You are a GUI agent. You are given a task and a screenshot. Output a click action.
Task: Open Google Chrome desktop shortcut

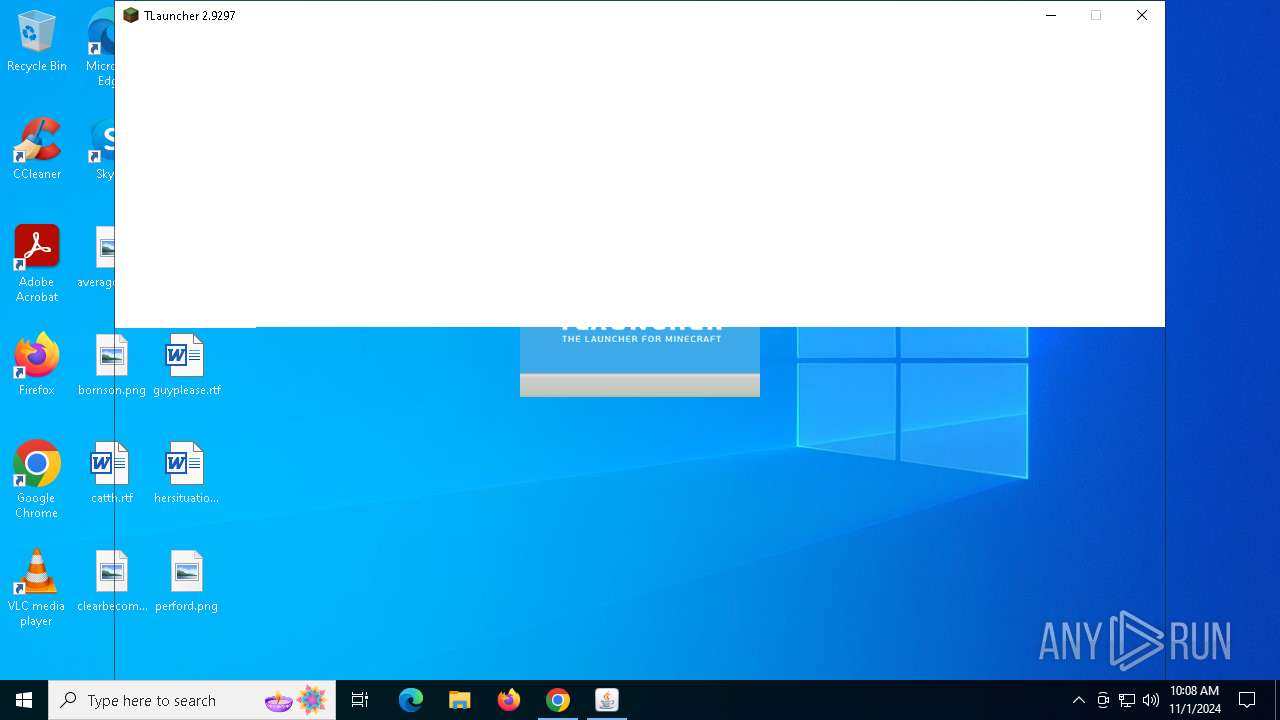(x=37, y=480)
